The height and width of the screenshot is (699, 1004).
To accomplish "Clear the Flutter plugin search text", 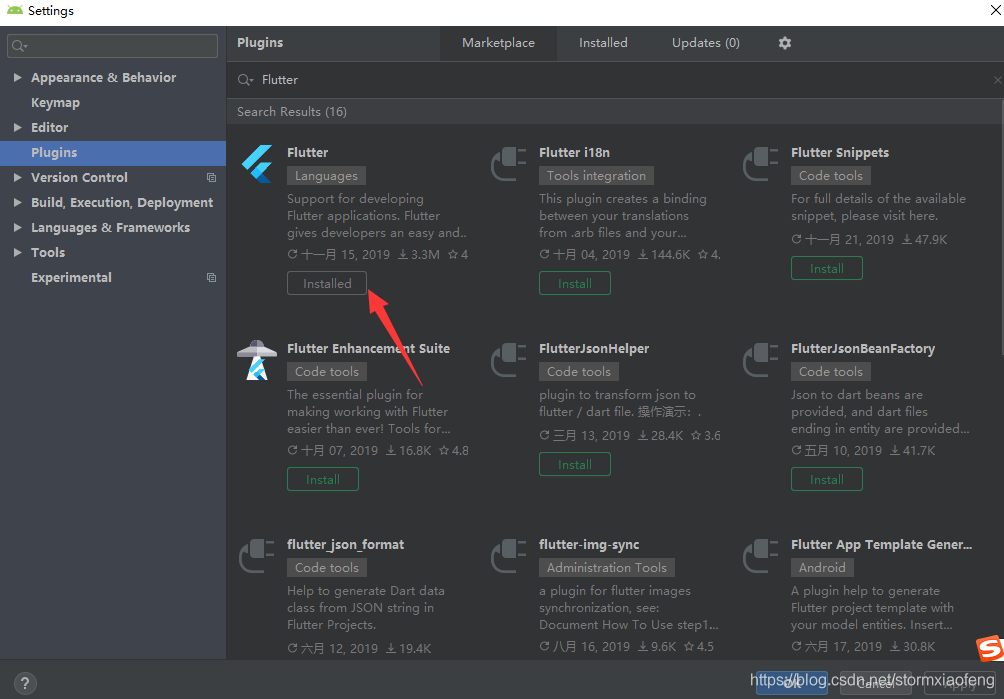I will pyautogui.click(x=997, y=80).
